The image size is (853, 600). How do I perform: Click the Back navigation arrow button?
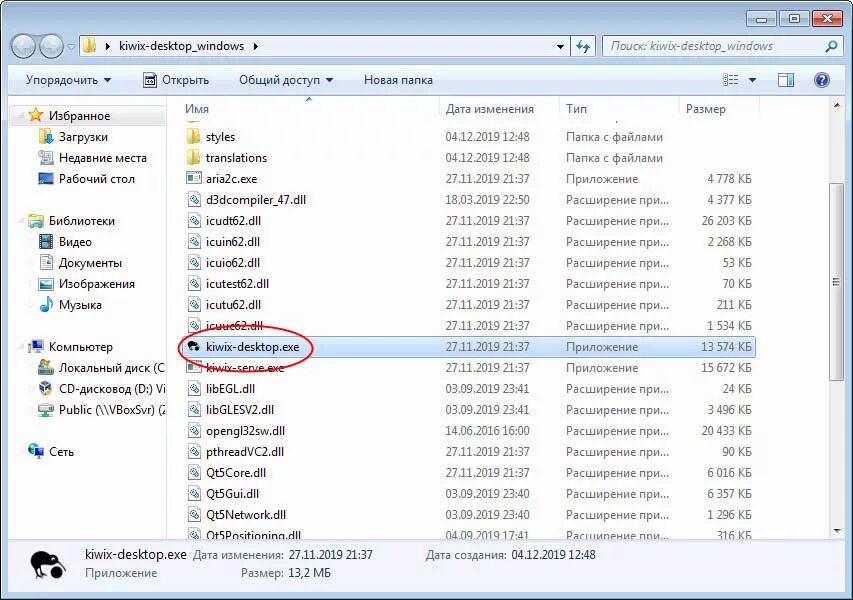(24, 46)
